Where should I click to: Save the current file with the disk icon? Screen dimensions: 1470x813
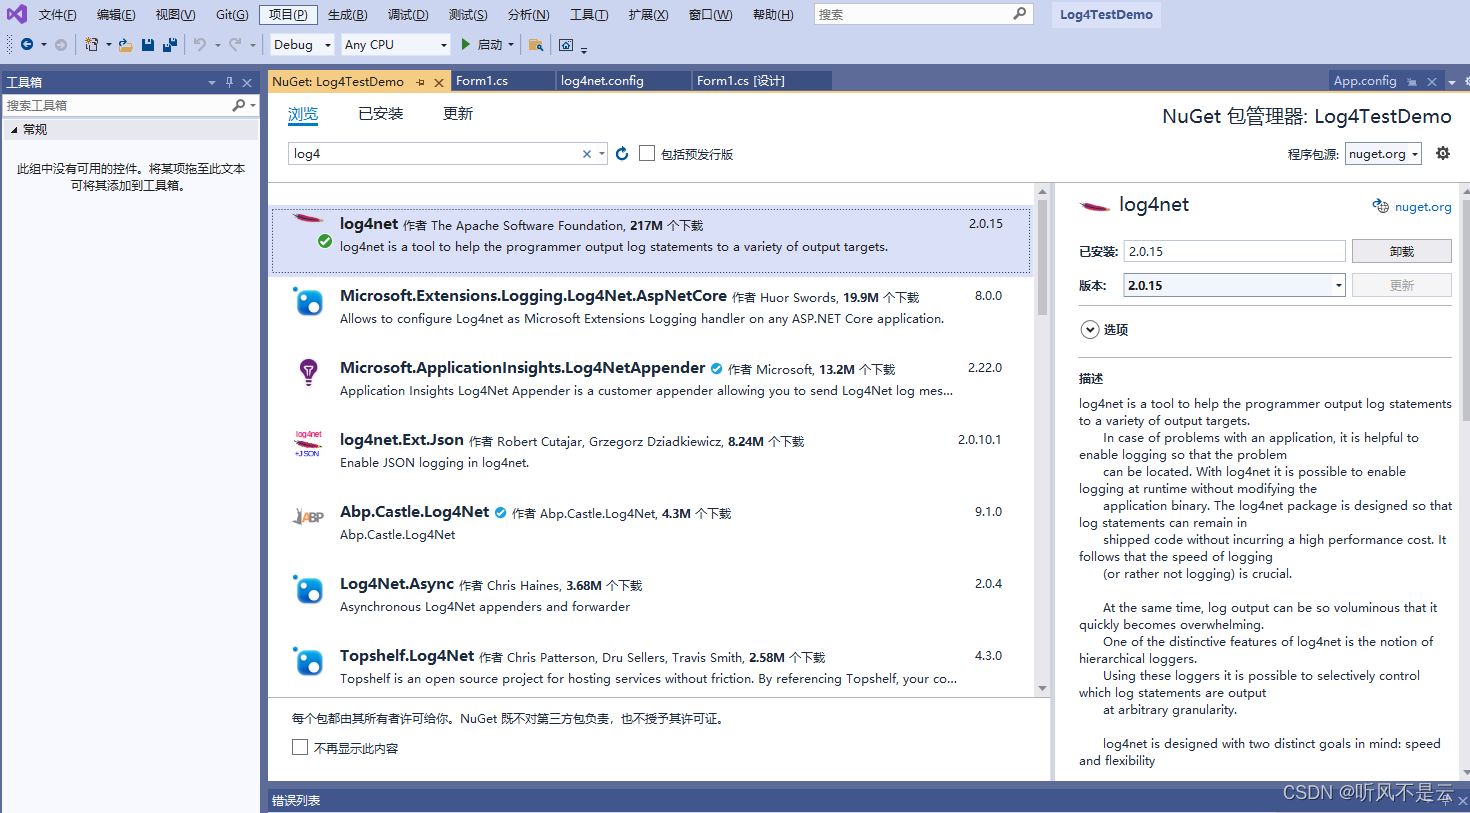click(x=148, y=44)
